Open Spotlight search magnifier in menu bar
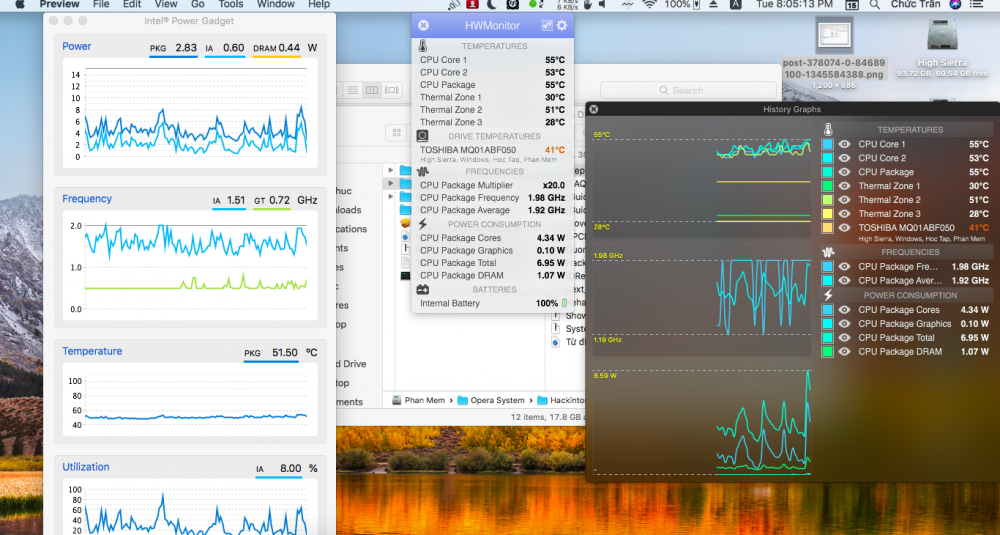1000x535 pixels. (x=874, y=4)
